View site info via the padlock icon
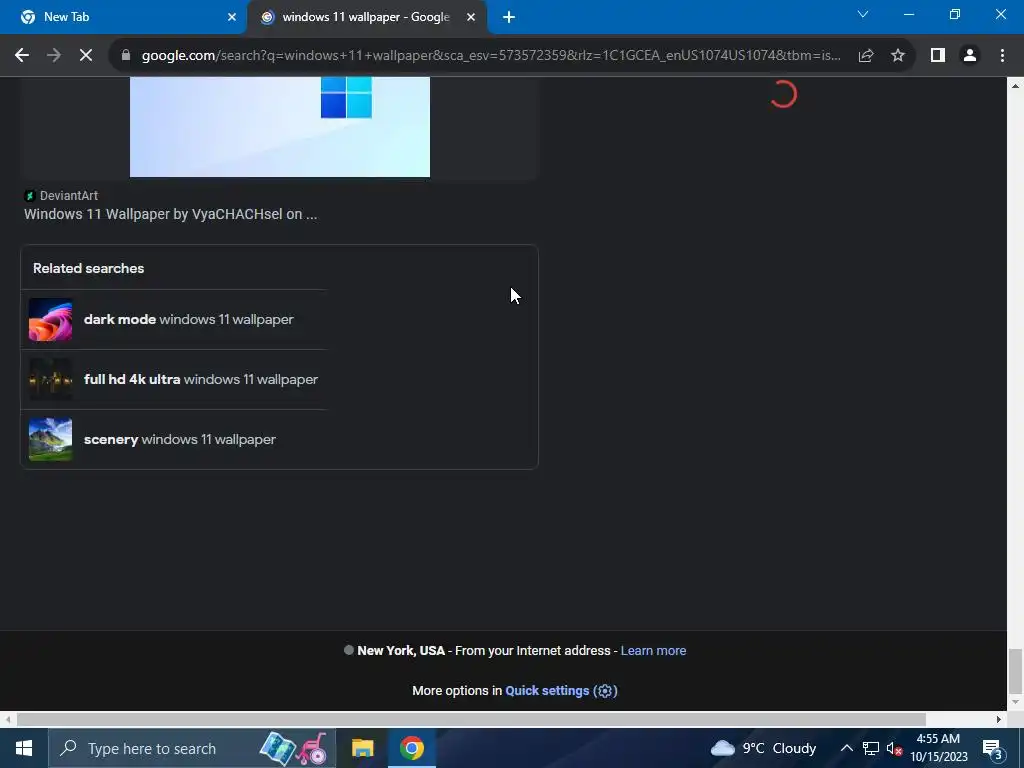The image size is (1024, 768). tap(126, 56)
